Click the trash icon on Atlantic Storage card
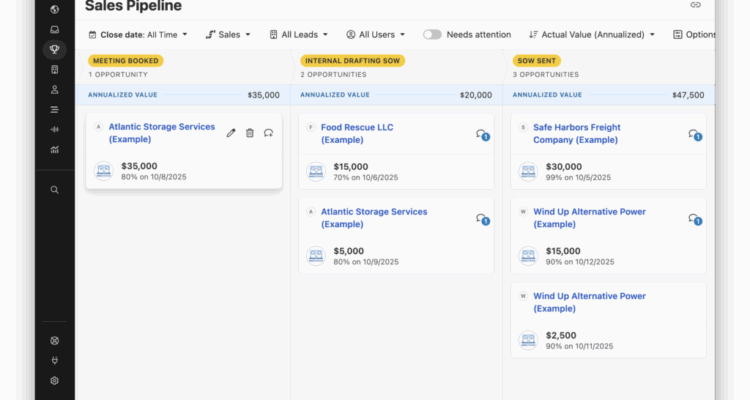This screenshot has width=750, height=400. click(x=250, y=133)
